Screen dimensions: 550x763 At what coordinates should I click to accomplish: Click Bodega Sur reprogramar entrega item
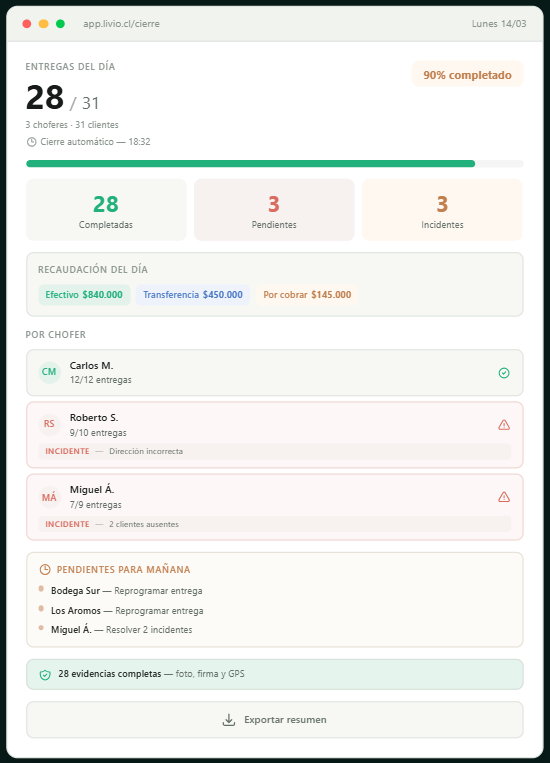tap(127, 591)
